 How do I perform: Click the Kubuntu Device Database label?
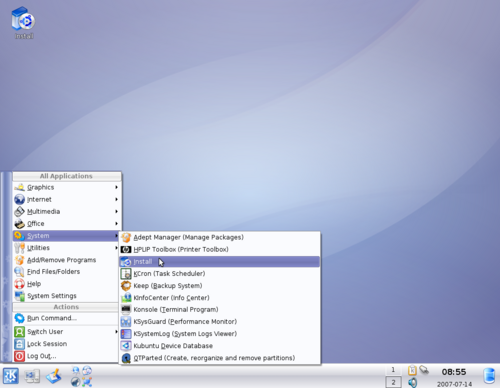click(x=173, y=346)
